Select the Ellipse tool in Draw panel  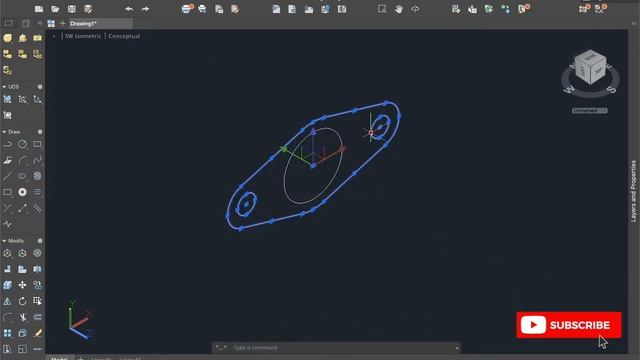point(22,176)
